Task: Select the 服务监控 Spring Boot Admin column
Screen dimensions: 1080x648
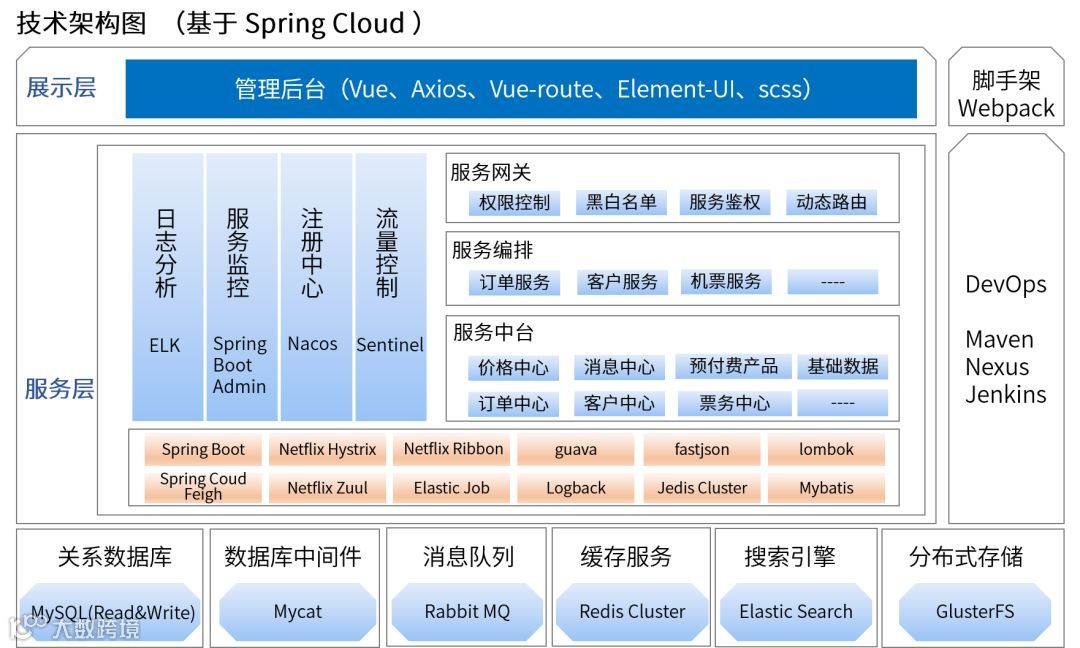Action: click(x=242, y=286)
